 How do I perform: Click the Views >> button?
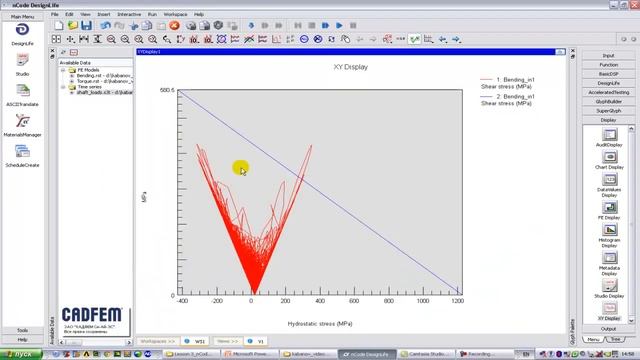[x=228, y=341]
